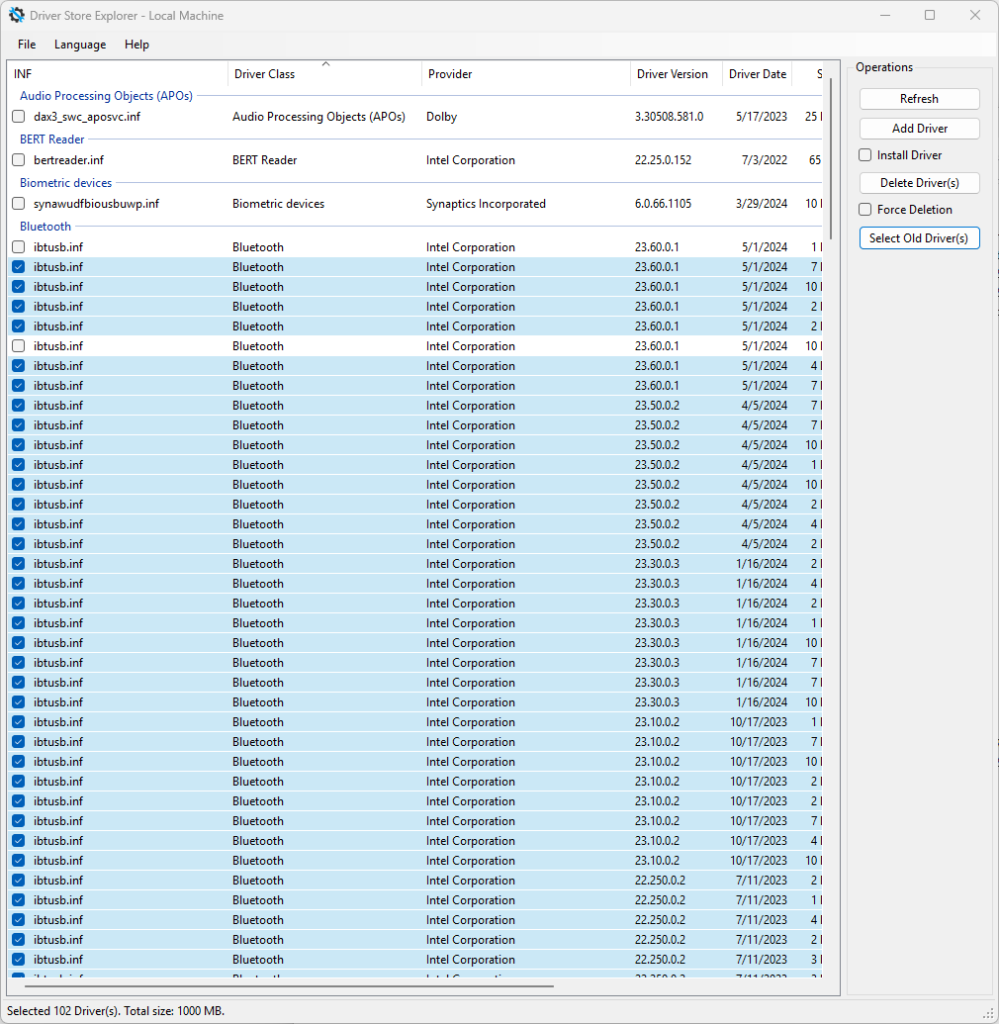The height and width of the screenshot is (1024, 999).
Task: Open the File menu
Action: pyautogui.click(x=27, y=45)
